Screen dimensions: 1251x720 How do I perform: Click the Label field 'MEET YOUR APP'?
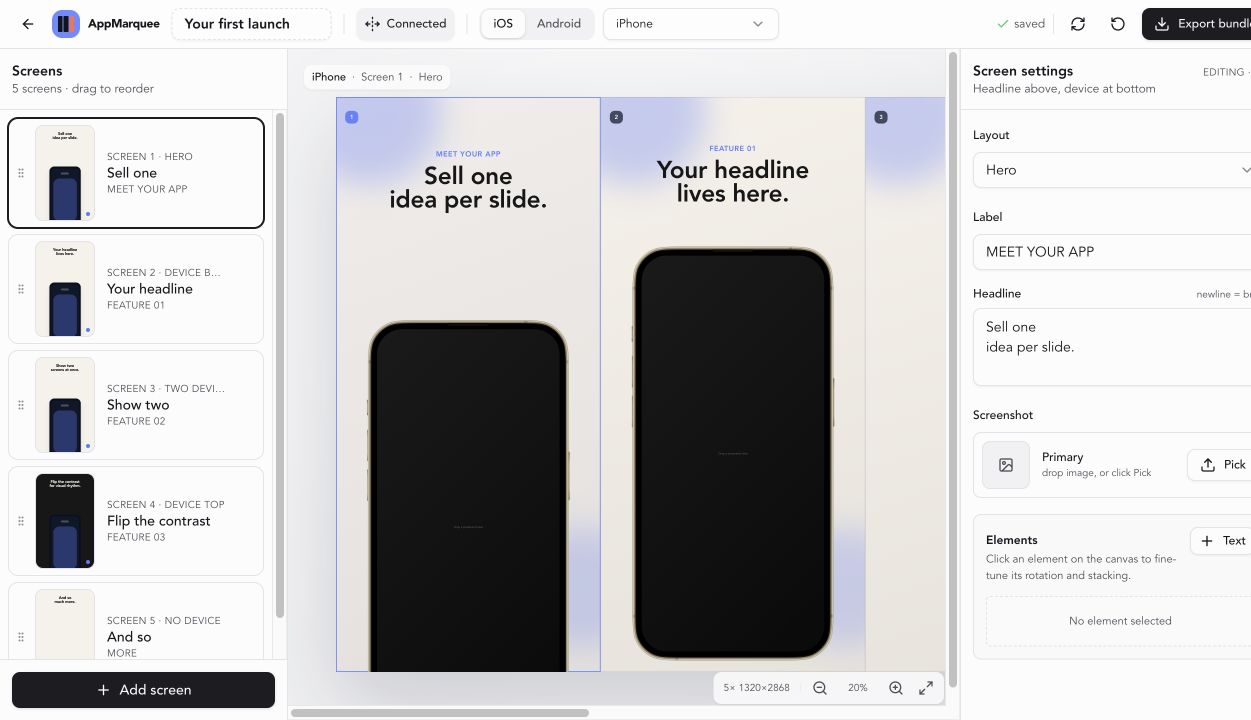pyautogui.click(x=1112, y=252)
